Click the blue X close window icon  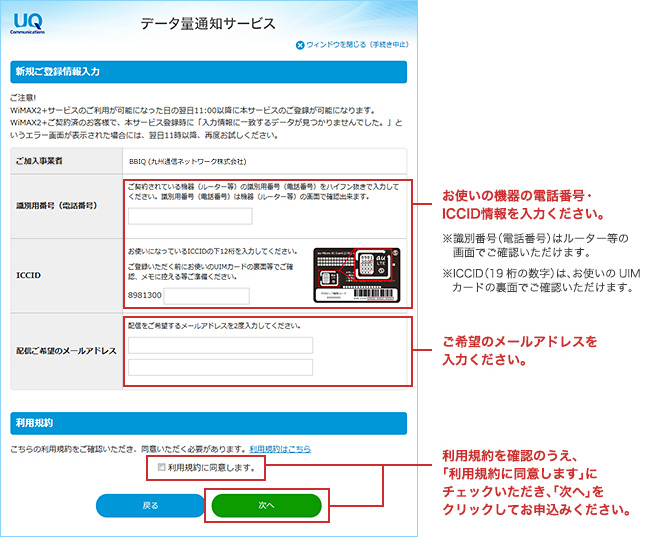coord(300,45)
